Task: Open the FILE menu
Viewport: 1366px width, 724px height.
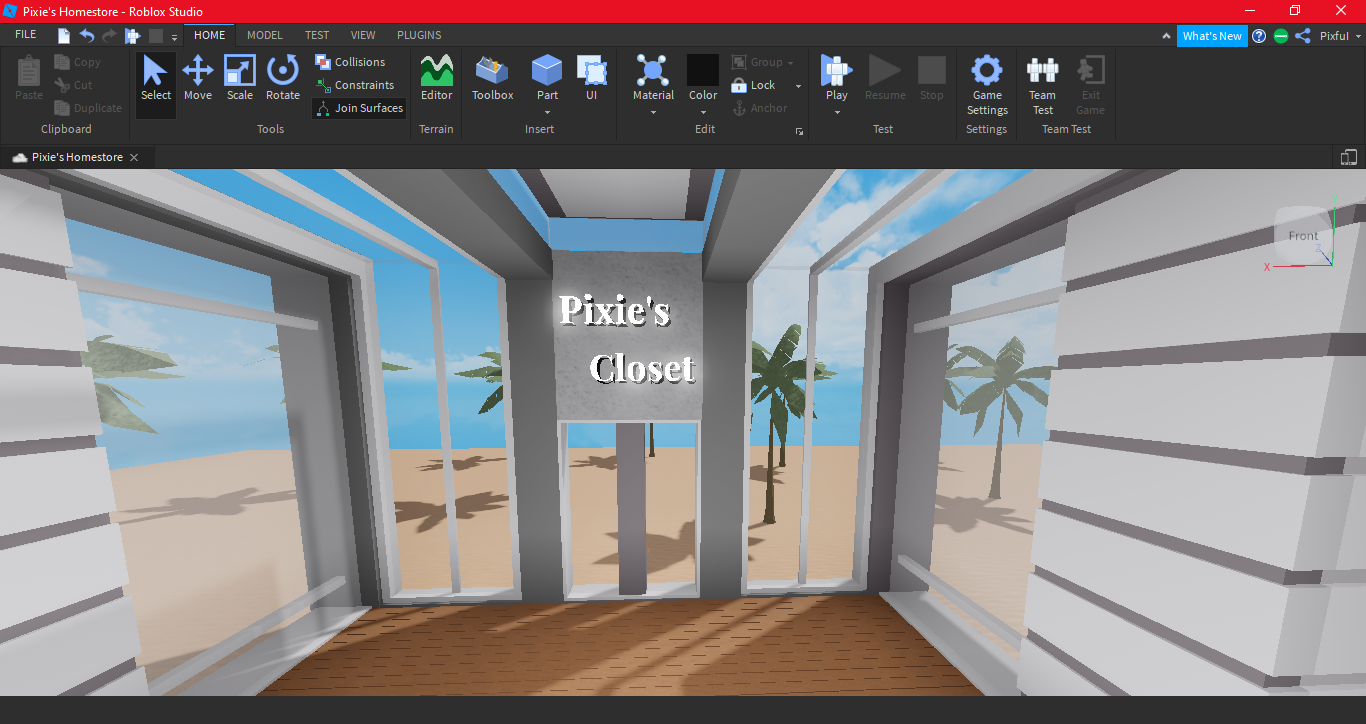Action: click(25, 33)
